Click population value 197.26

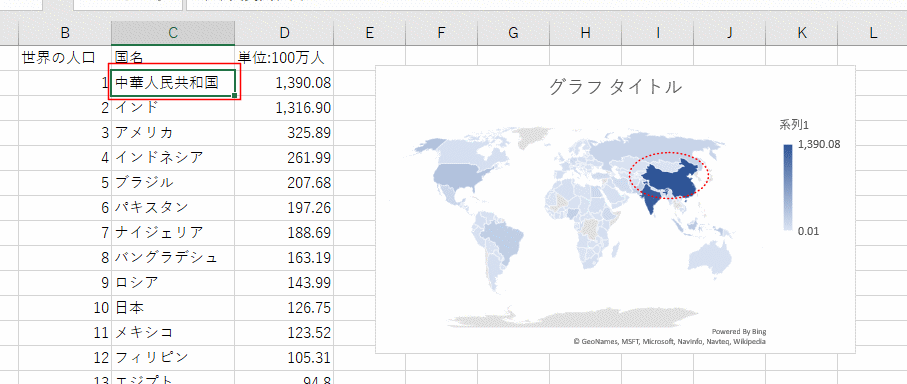[284, 208]
